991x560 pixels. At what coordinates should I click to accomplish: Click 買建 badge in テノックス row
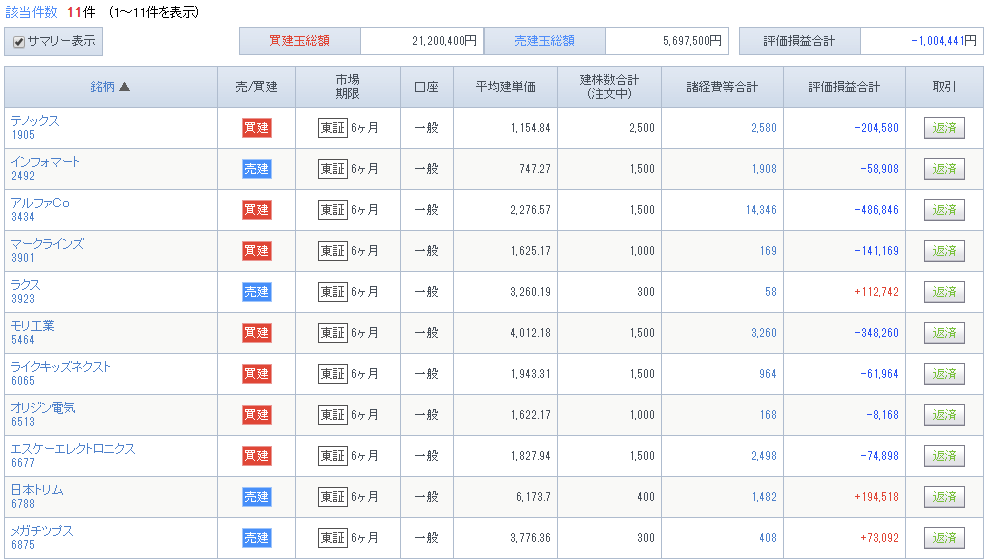point(257,128)
